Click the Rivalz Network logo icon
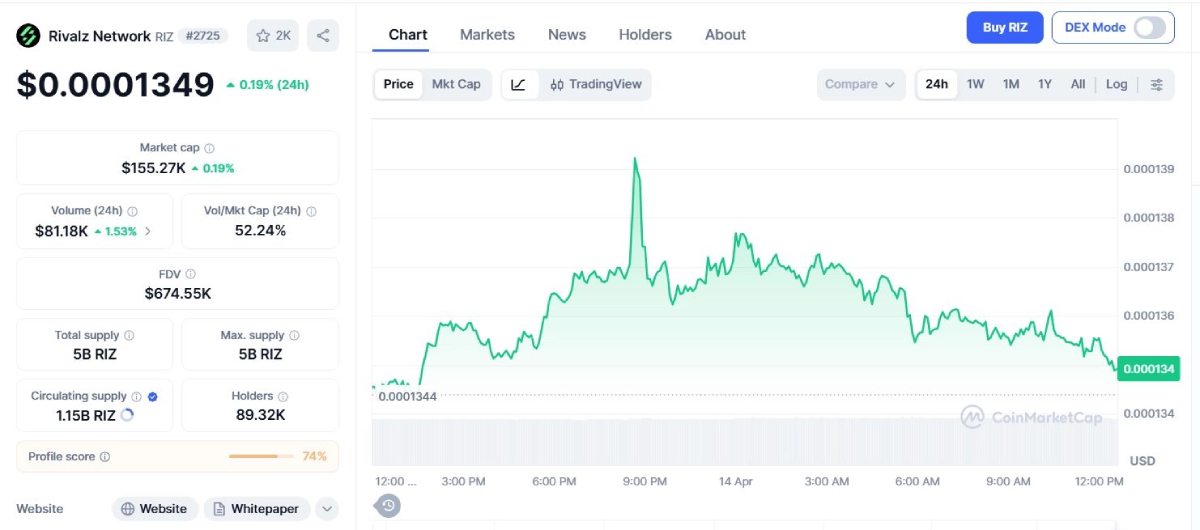The height and width of the screenshot is (530, 1200). [28, 36]
